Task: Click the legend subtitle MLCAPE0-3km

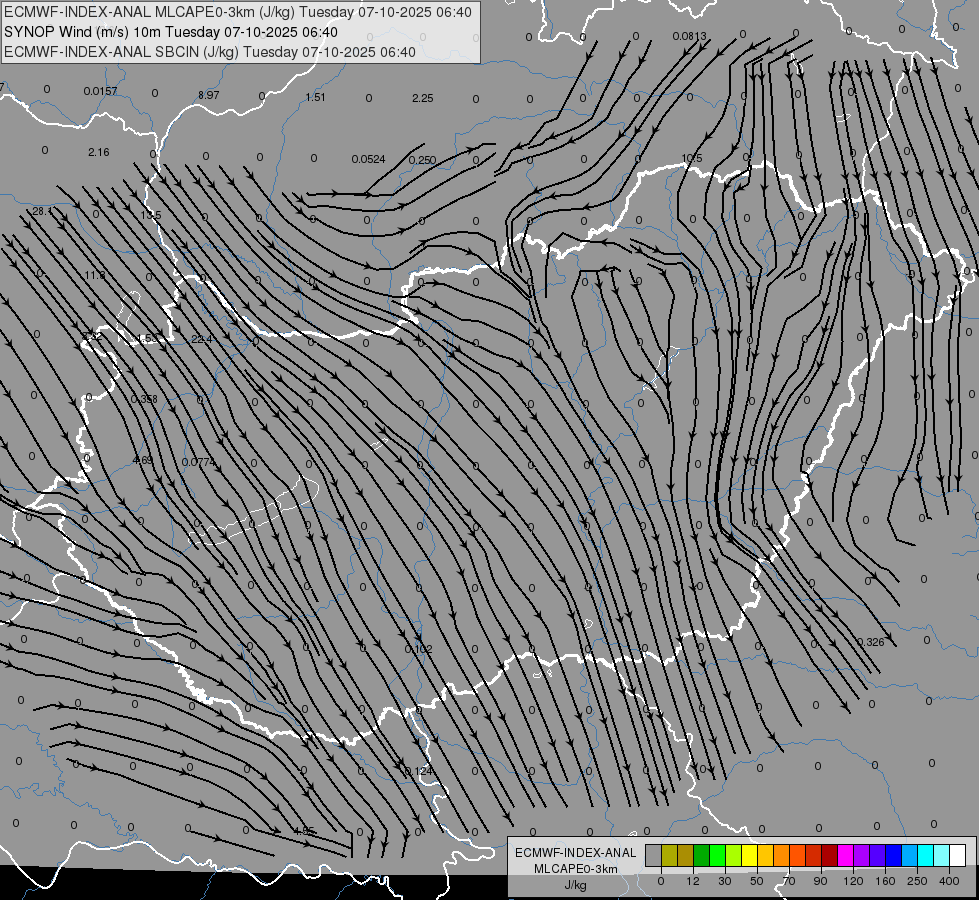Action: (576, 869)
